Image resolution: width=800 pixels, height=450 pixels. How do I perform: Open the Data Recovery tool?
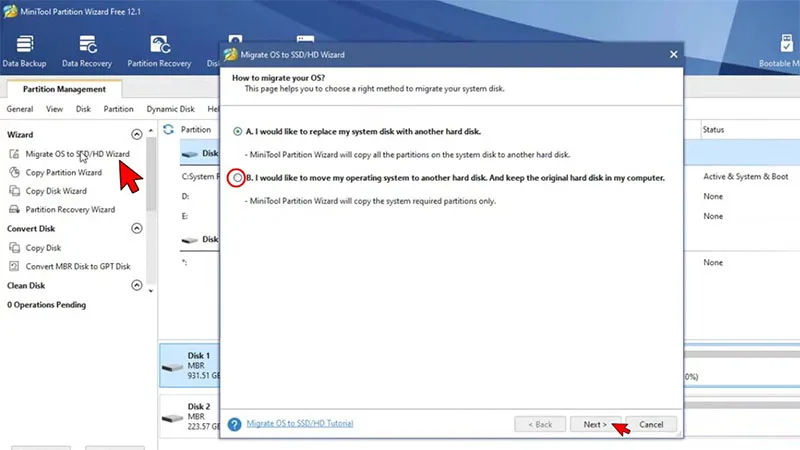click(87, 51)
